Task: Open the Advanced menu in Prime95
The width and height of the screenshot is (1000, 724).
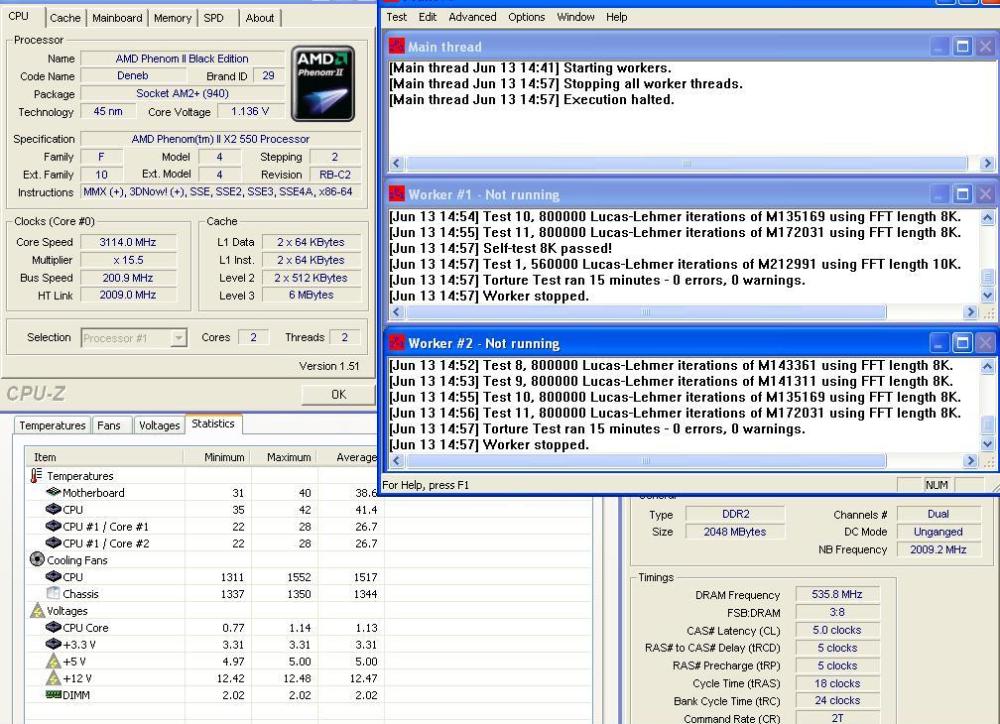Action: pos(472,17)
